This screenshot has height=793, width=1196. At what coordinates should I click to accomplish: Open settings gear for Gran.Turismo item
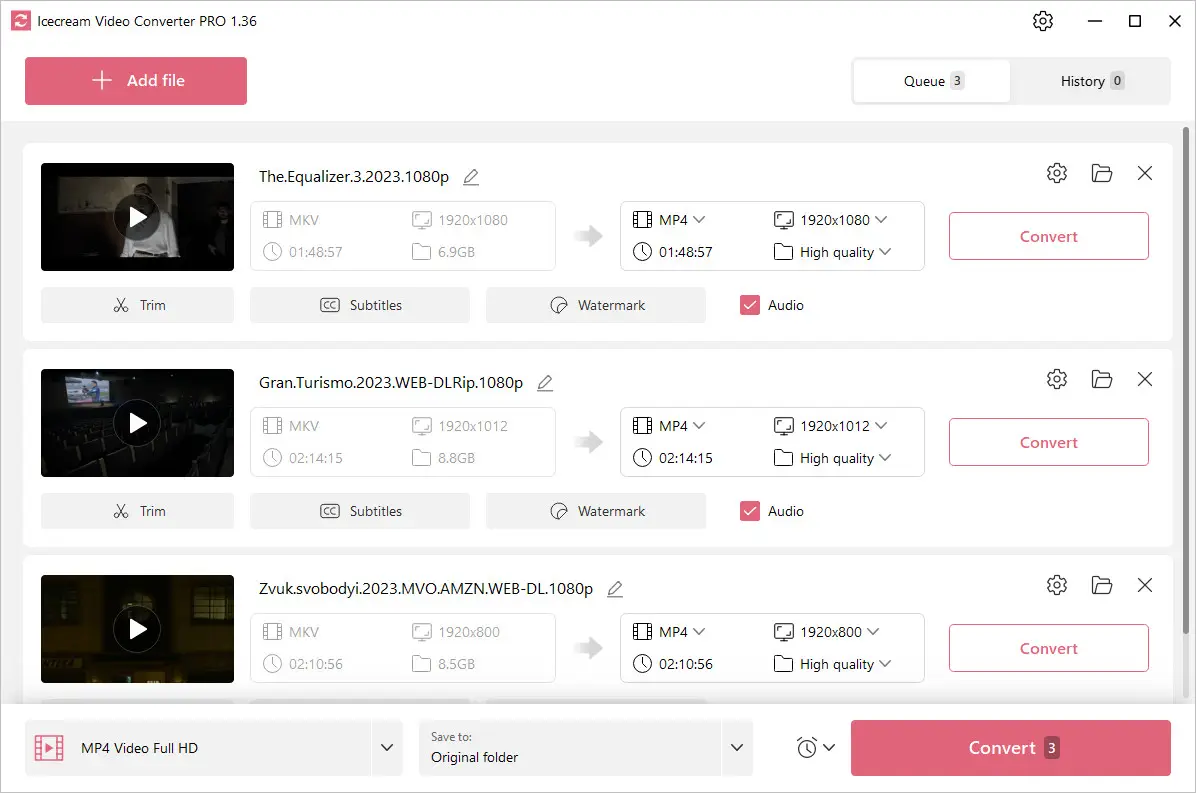1056,379
